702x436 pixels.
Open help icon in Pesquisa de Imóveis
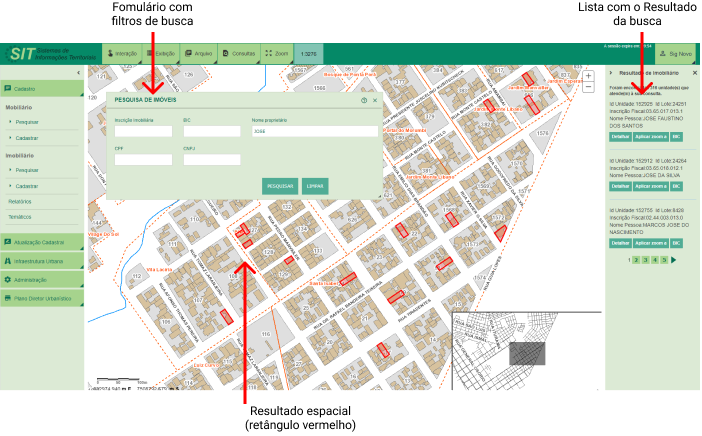click(x=364, y=100)
